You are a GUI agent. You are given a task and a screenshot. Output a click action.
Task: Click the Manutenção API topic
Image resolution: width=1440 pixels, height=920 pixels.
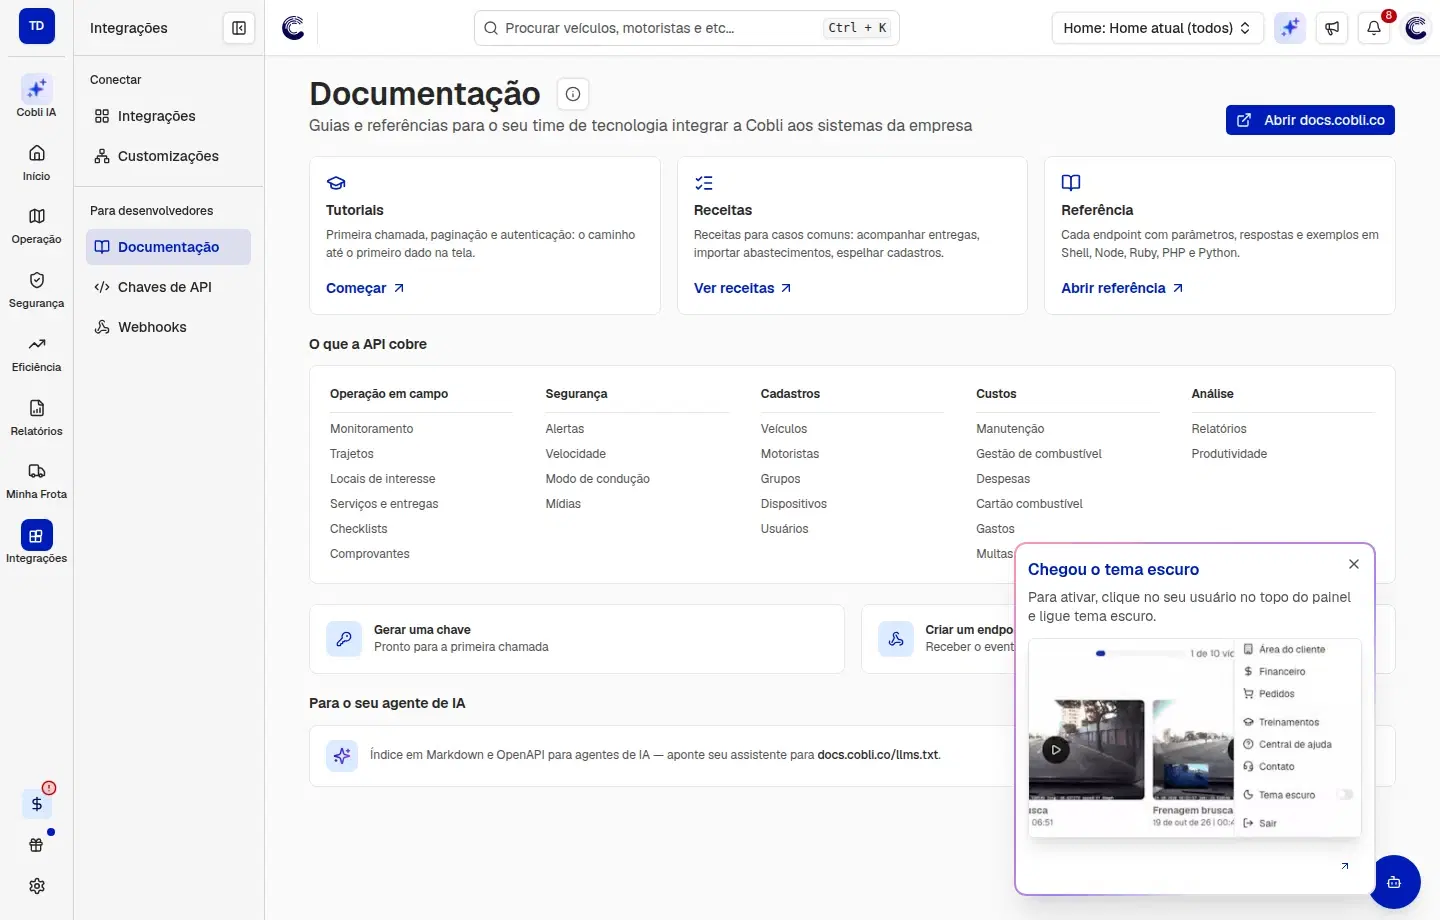click(1010, 429)
